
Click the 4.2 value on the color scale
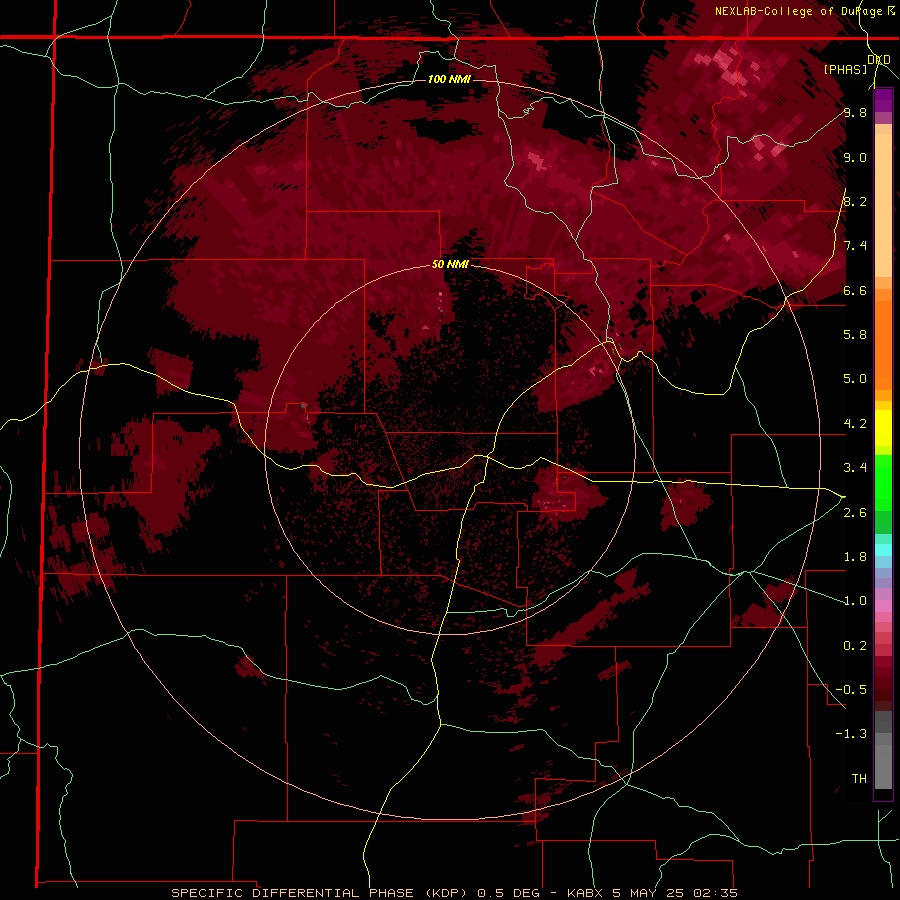pyautogui.click(x=855, y=424)
